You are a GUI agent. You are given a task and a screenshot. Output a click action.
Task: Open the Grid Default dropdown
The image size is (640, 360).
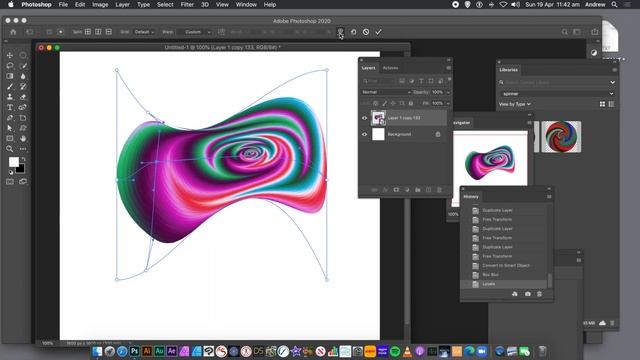point(144,32)
